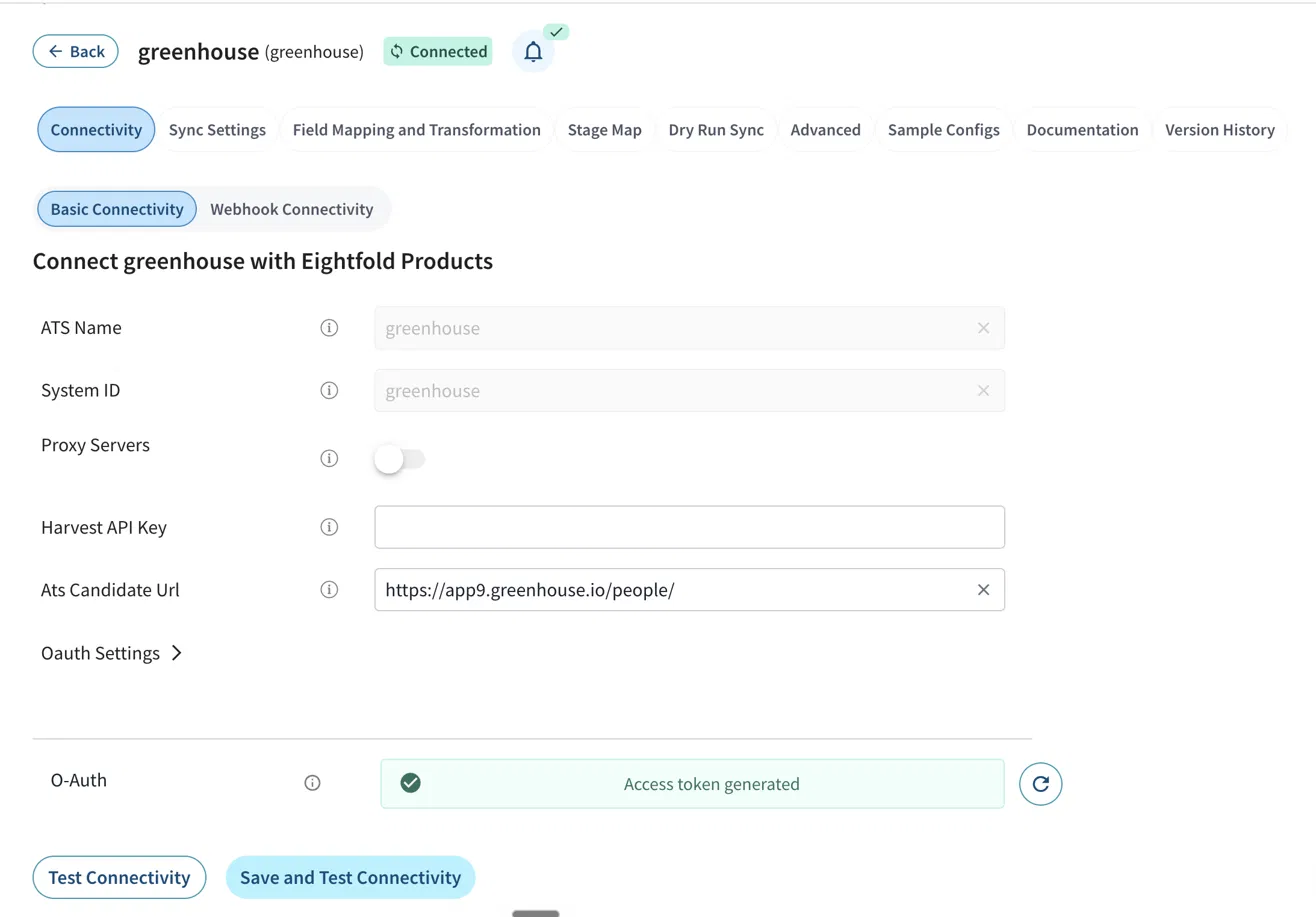Click the Ats Candidate Url info icon
Screen dimensions: 1316x917
(x=329, y=590)
